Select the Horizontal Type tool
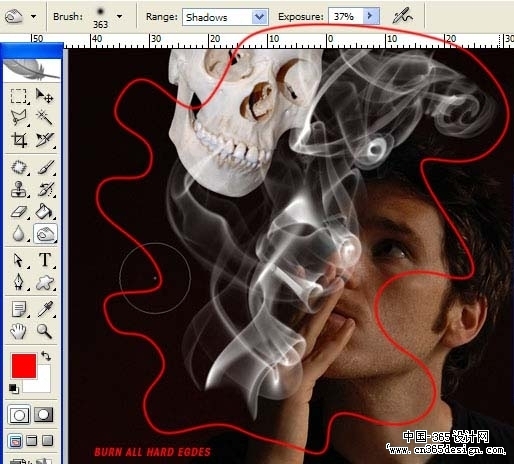 pyautogui.click(x=45, y=260)
